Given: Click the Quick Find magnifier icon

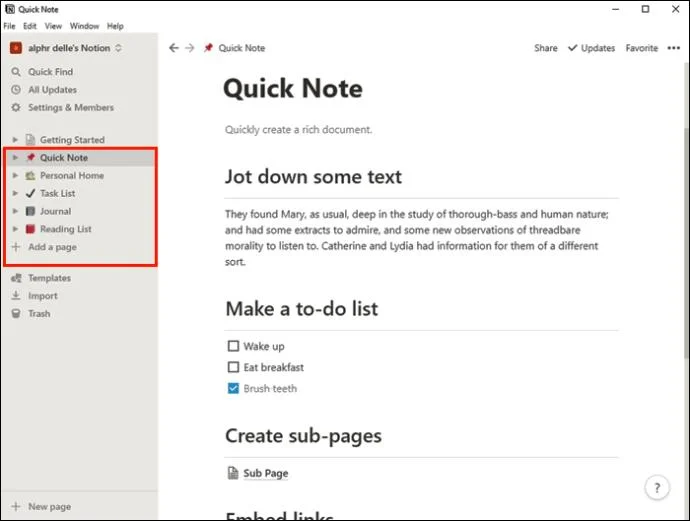Looking at the screenshot, I should pyautogui.click(x=16, y=72).
